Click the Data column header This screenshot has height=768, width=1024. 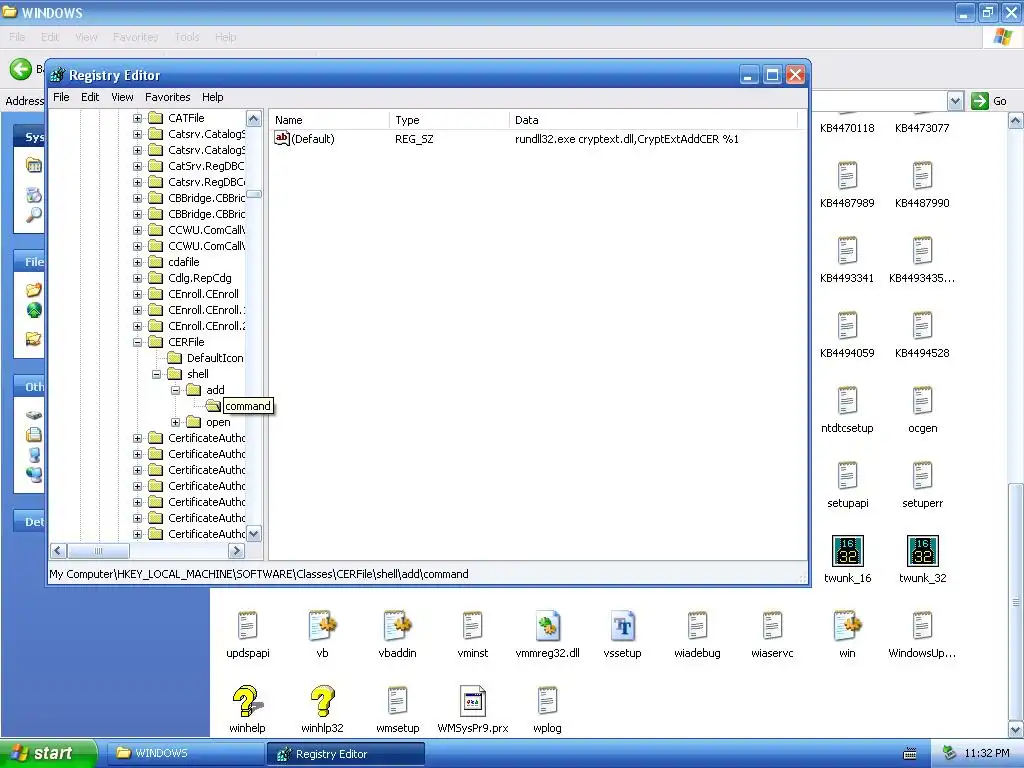653,120
